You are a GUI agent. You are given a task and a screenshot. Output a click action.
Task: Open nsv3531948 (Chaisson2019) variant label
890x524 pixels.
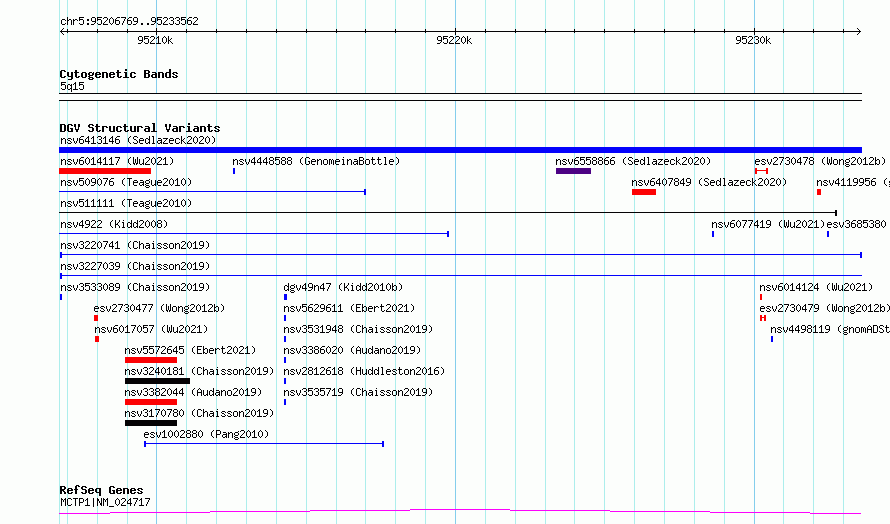pyautogui.click(x=358, y=329)
